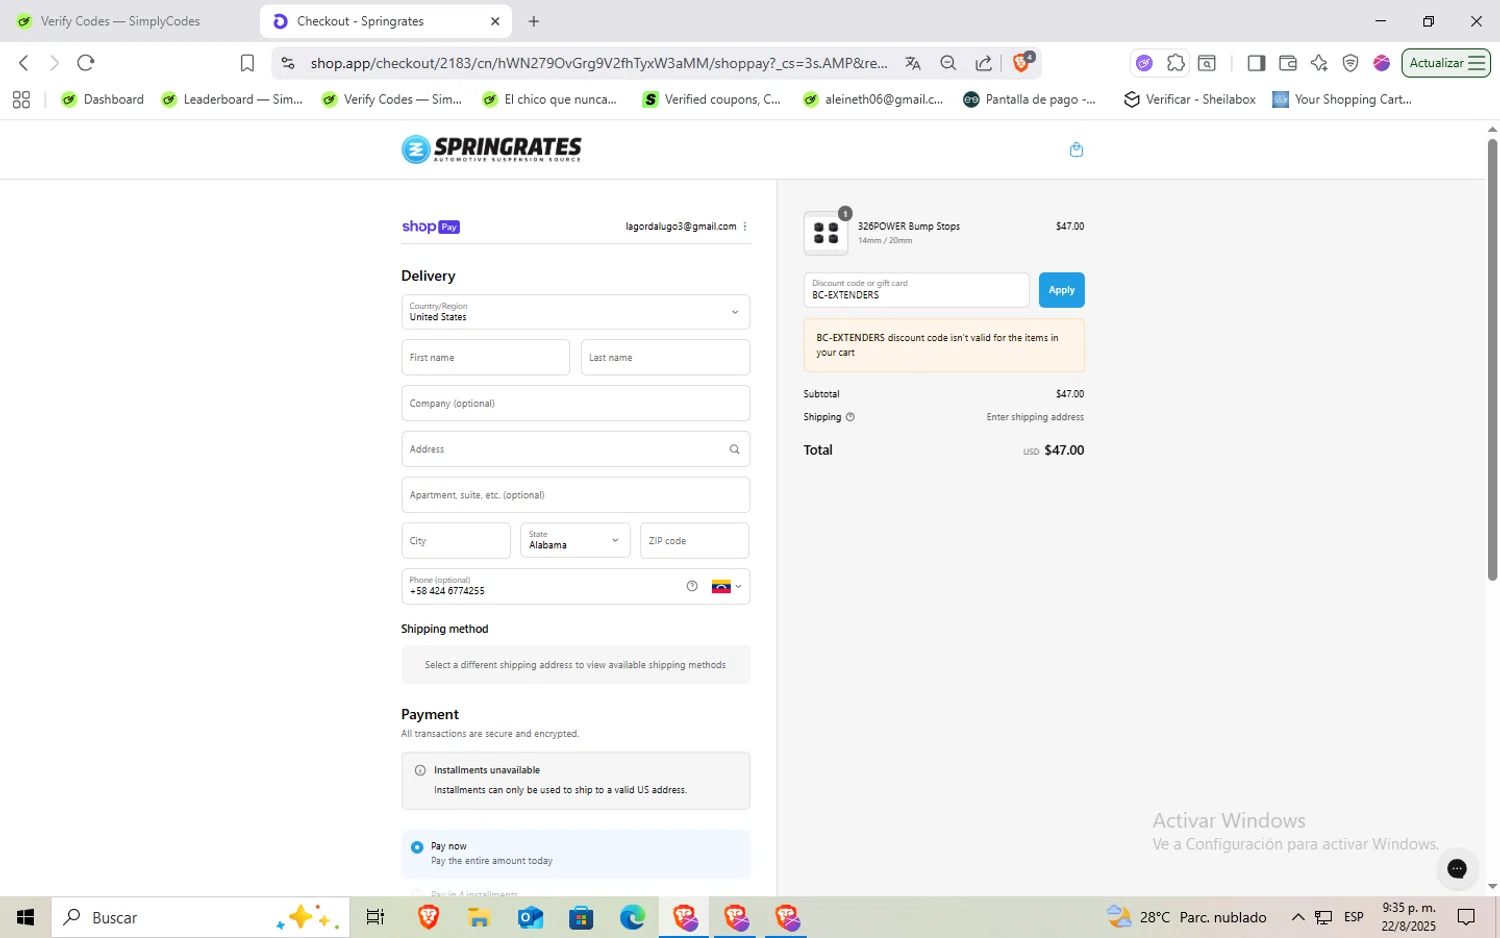Click the zoom magnifier icon in address bar
This screenshot has width=1500, height=938.
[x=948, y=63]
